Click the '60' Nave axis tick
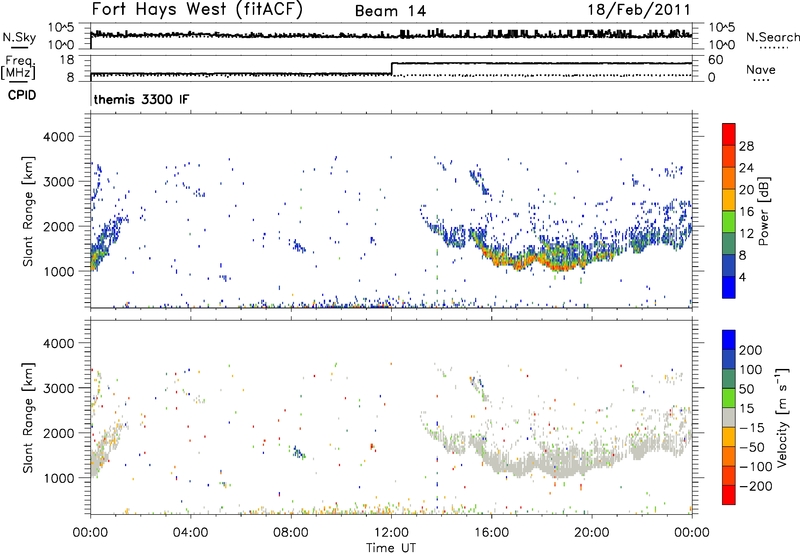800x554 pixels. click(x=715, y=60)
